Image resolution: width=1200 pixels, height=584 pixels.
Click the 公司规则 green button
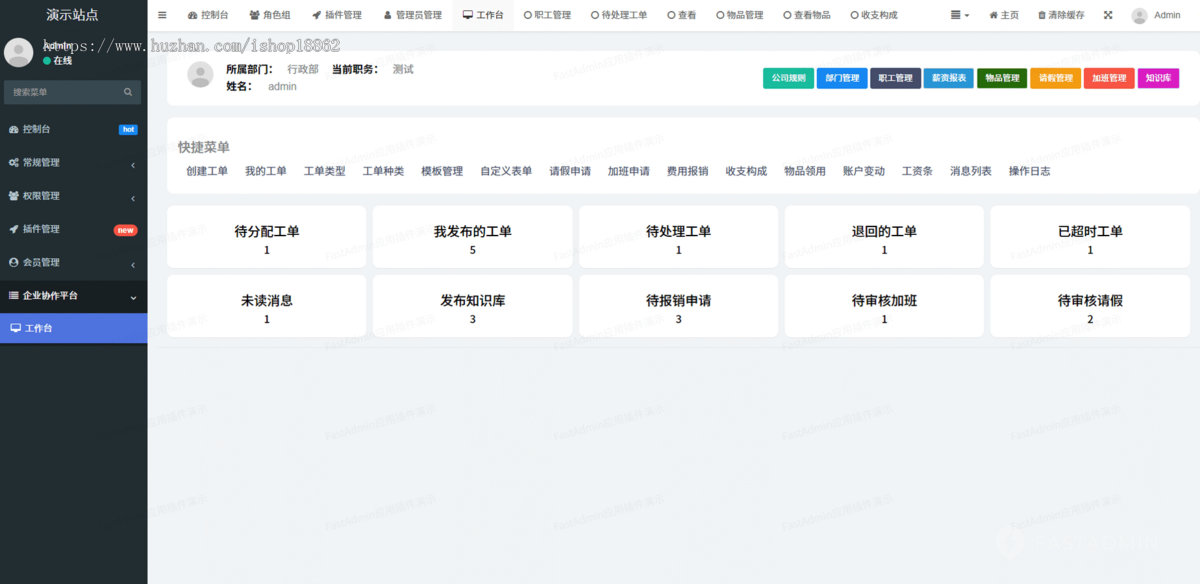coord(788,77)
